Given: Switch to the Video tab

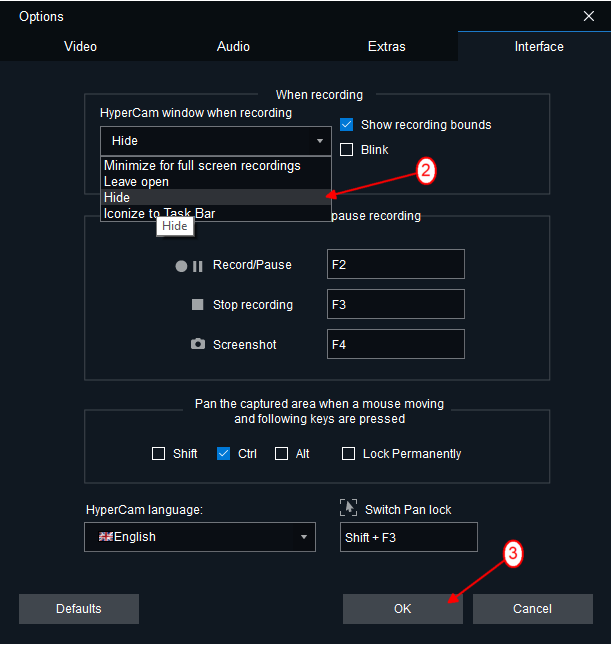Looking at the screenshot, I should tap(80, 46).
